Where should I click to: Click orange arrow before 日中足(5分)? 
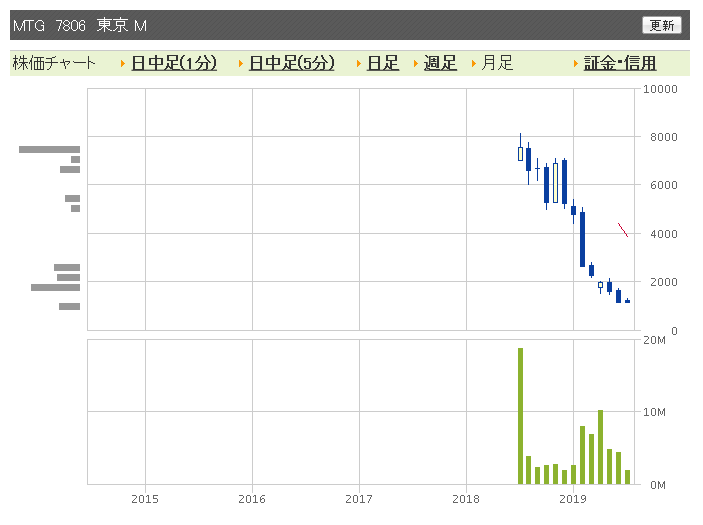pos(241,64)
